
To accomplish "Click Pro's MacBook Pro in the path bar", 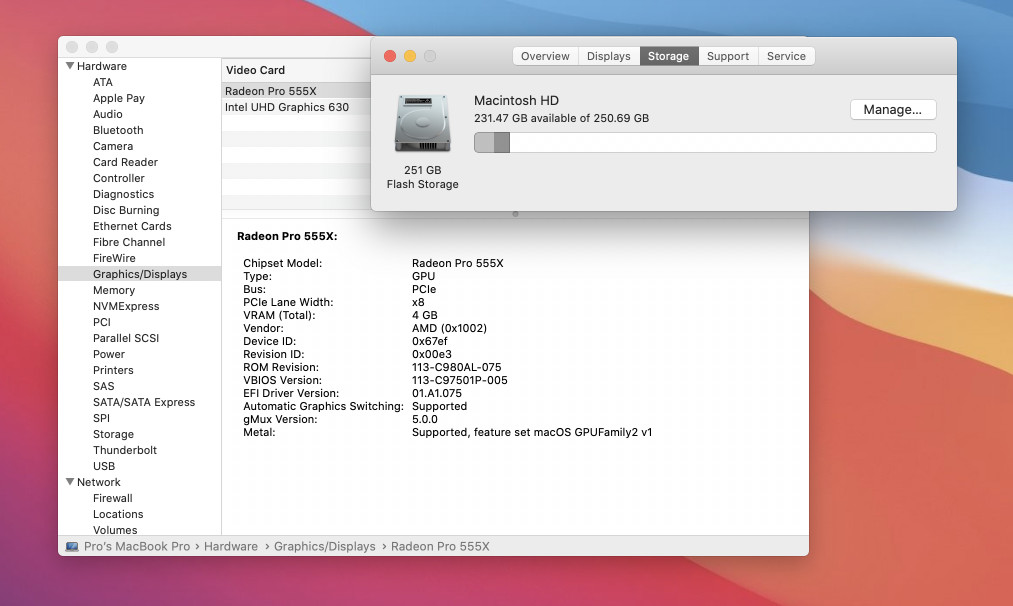I will pos(137,547).
